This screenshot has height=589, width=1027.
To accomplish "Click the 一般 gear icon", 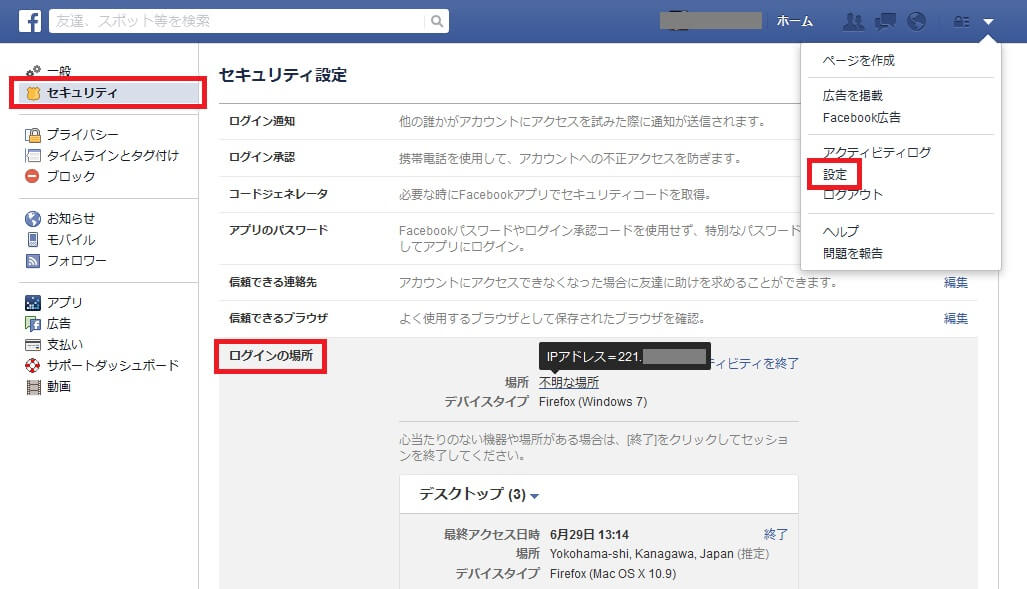I will [33, 71].
